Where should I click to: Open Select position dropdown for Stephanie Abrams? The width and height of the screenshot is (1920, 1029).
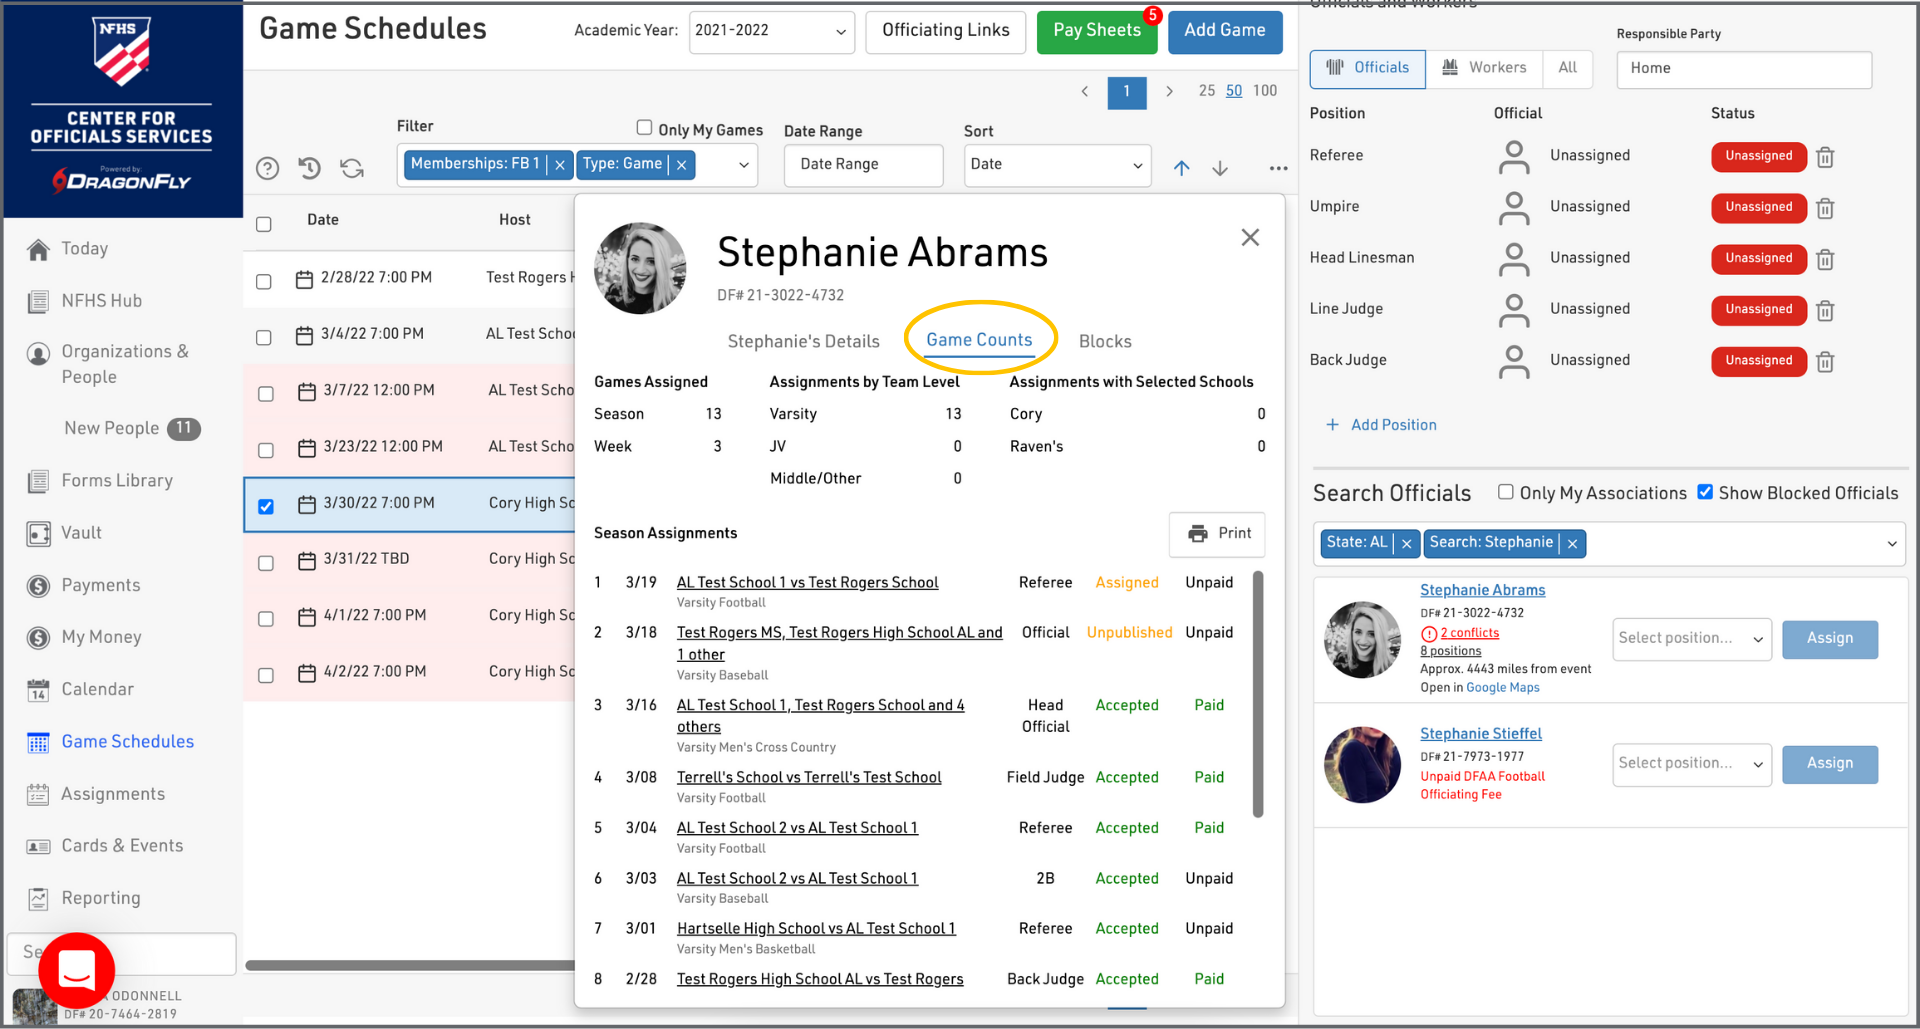1691,639
